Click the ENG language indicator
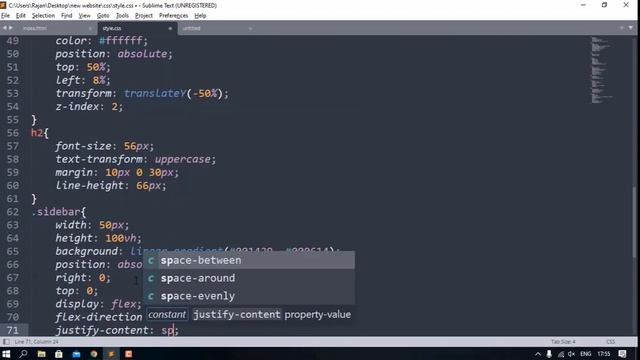 (586, 354)
